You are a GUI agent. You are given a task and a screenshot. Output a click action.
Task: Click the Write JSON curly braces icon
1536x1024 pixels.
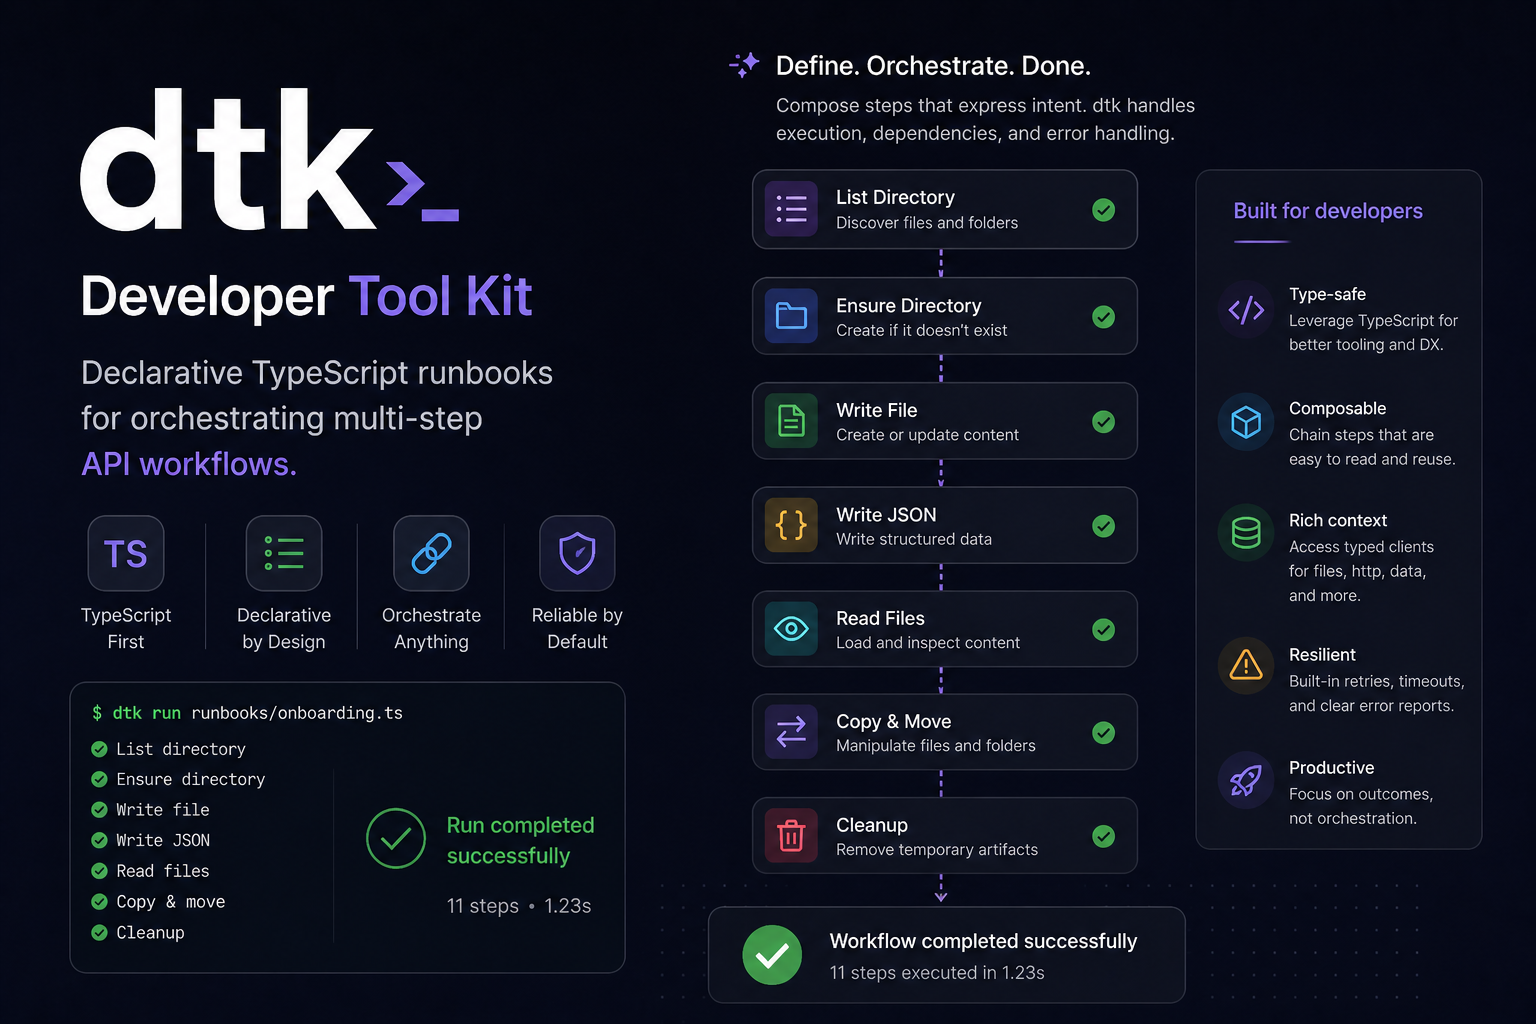(x=791, y=525)
